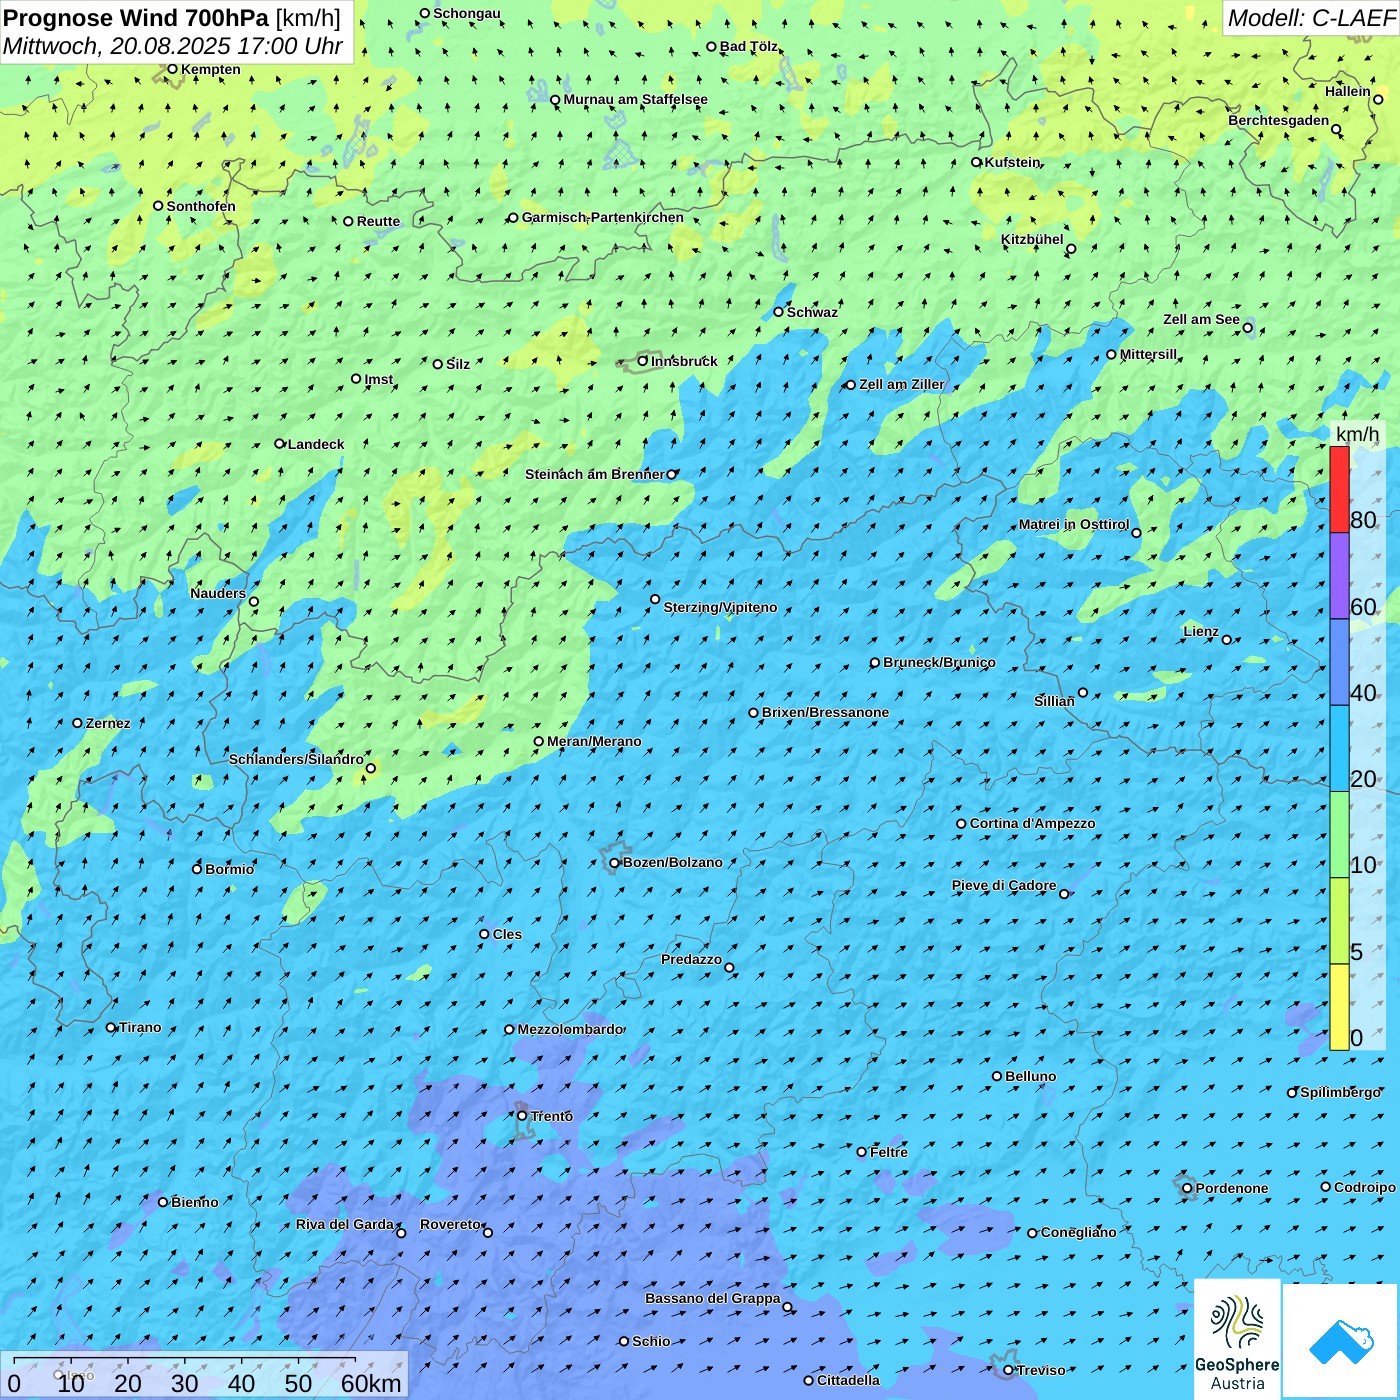Click the 'Feltre' label
The height and width of the screenshot is (1400, 1400).
(x=888, y=1152)
